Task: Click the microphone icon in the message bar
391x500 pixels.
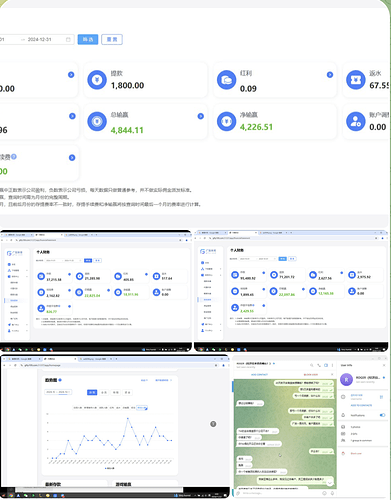Action: click(332, 493)
